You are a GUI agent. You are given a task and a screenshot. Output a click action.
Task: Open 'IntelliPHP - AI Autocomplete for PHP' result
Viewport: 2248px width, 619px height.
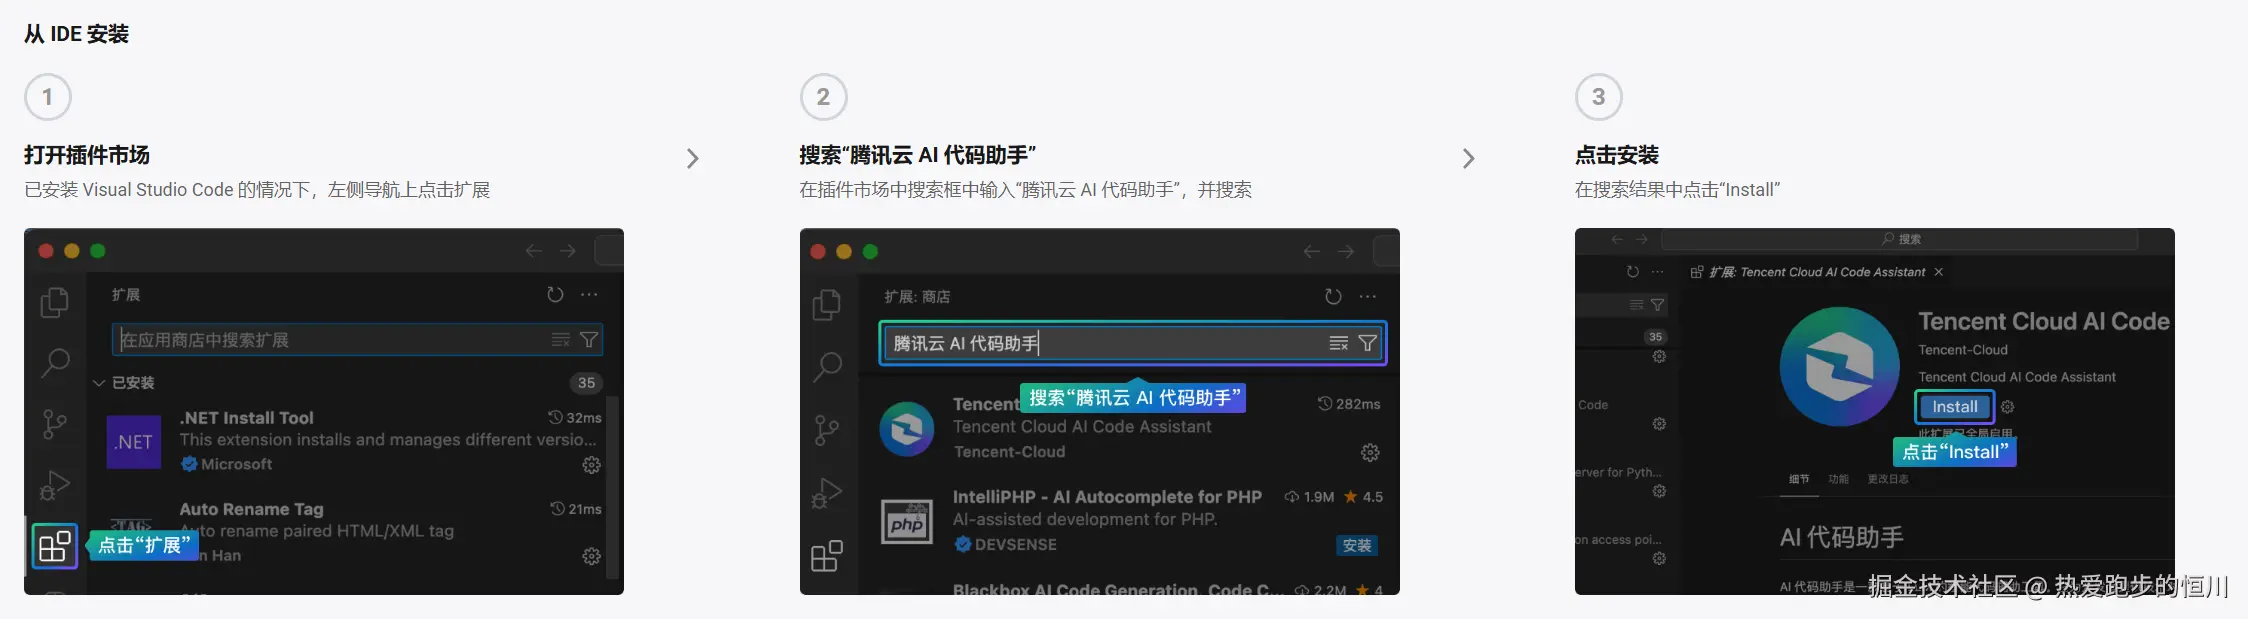pos(1107,497)
